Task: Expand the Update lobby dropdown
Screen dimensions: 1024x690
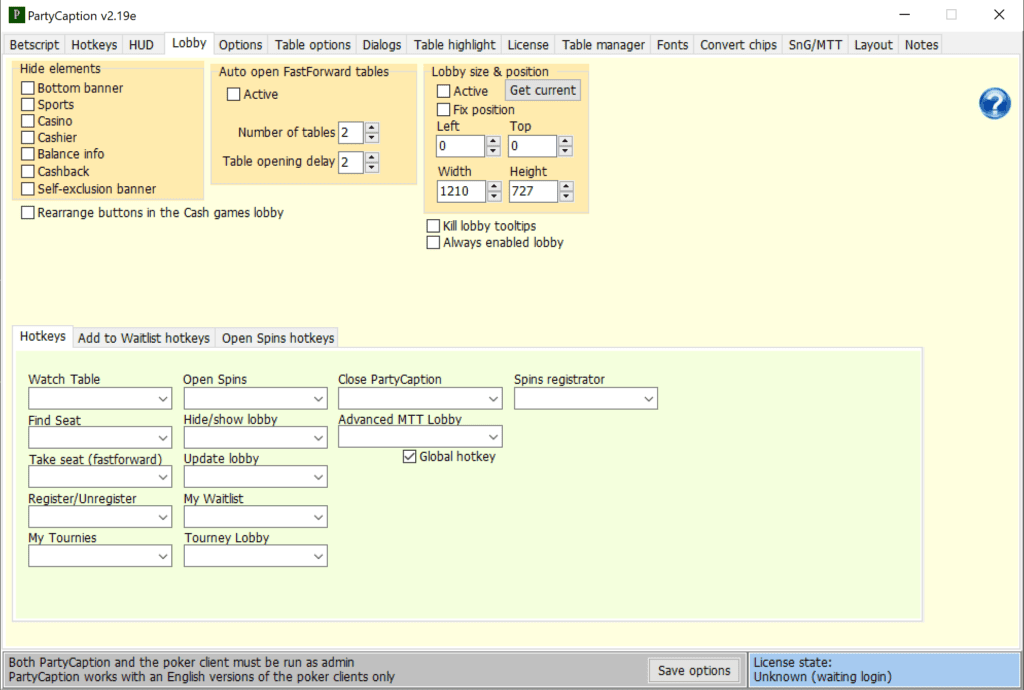Action: pyautogui.click(x=255, y=477)
